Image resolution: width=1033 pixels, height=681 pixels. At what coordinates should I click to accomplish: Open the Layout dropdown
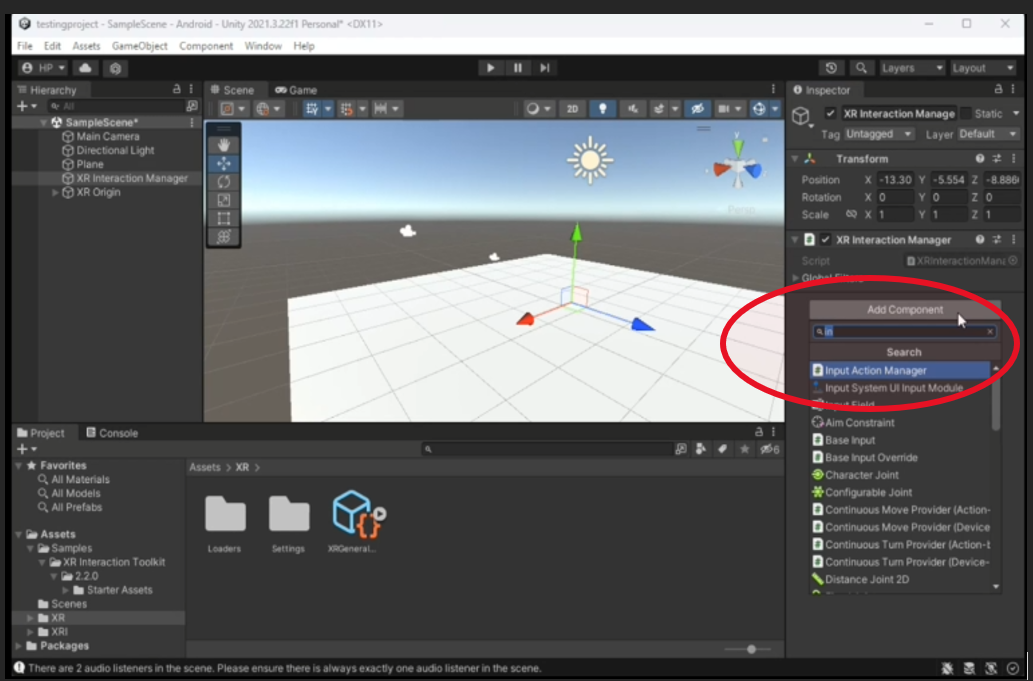pos(982,68)
